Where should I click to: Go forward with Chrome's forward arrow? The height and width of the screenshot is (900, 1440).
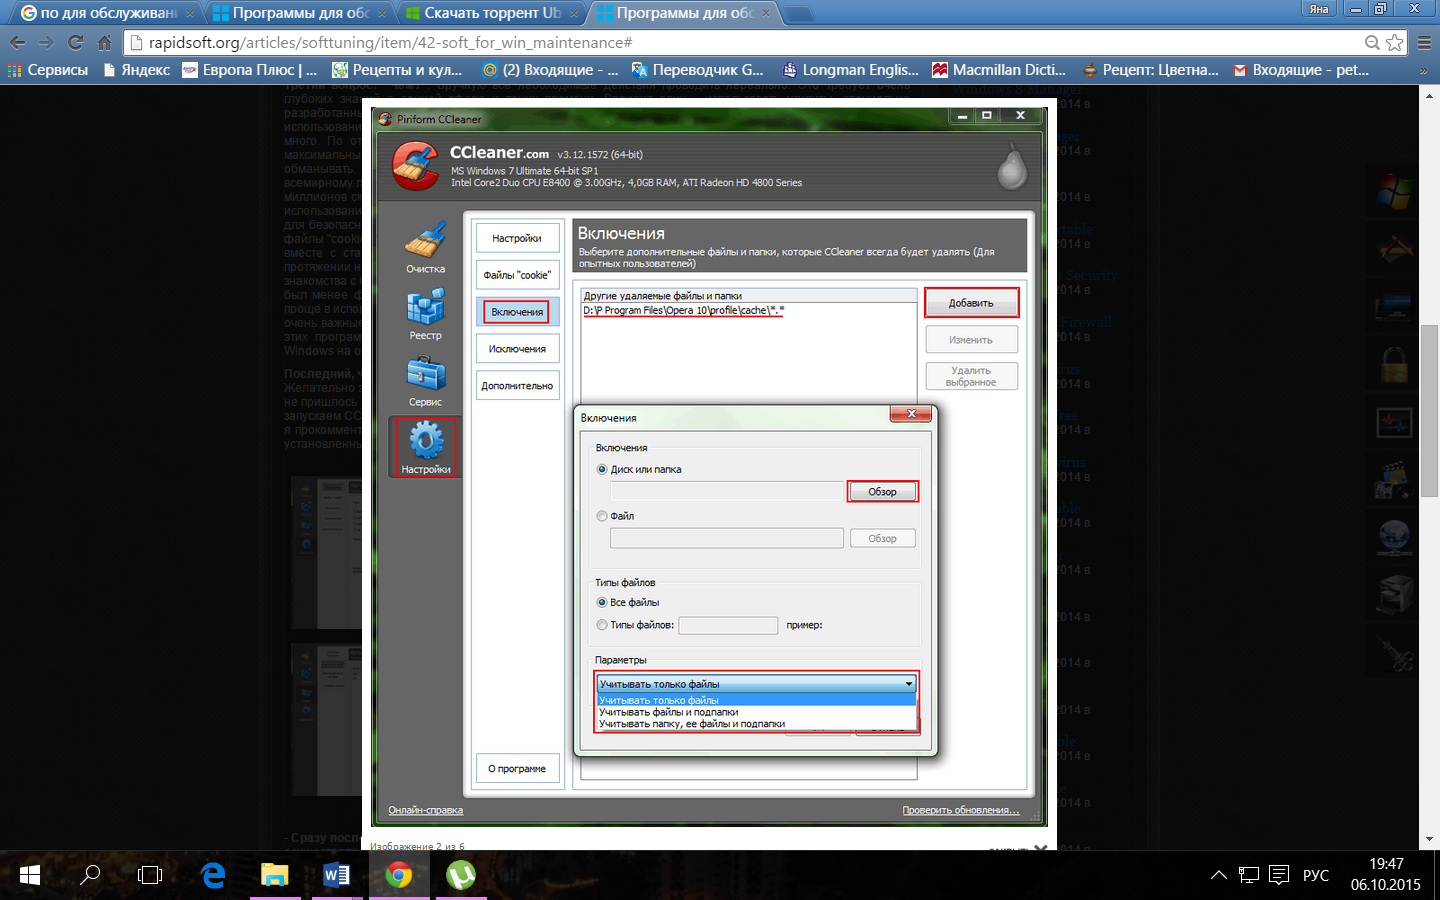tap(46, 42)
